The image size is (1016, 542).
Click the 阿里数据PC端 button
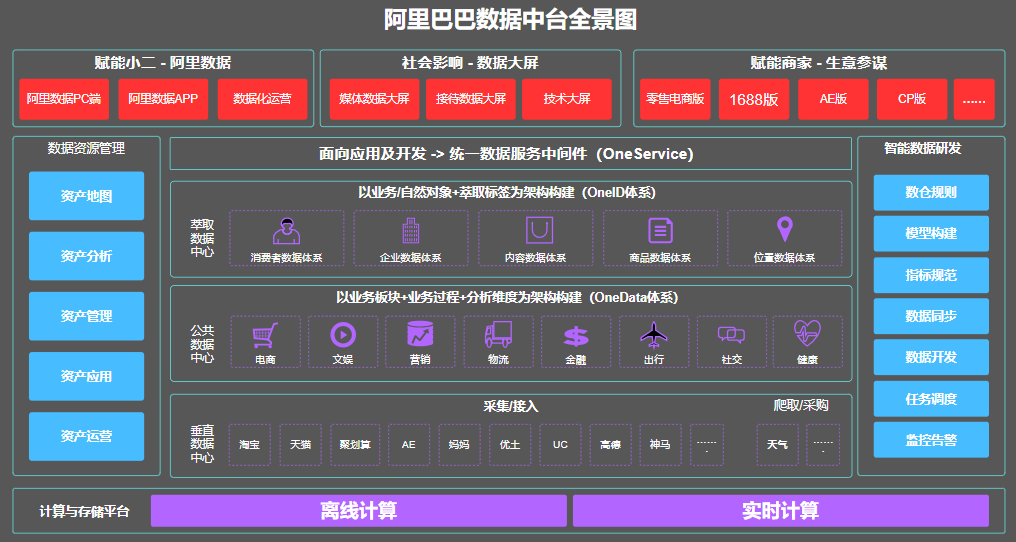tap(64, 99)
